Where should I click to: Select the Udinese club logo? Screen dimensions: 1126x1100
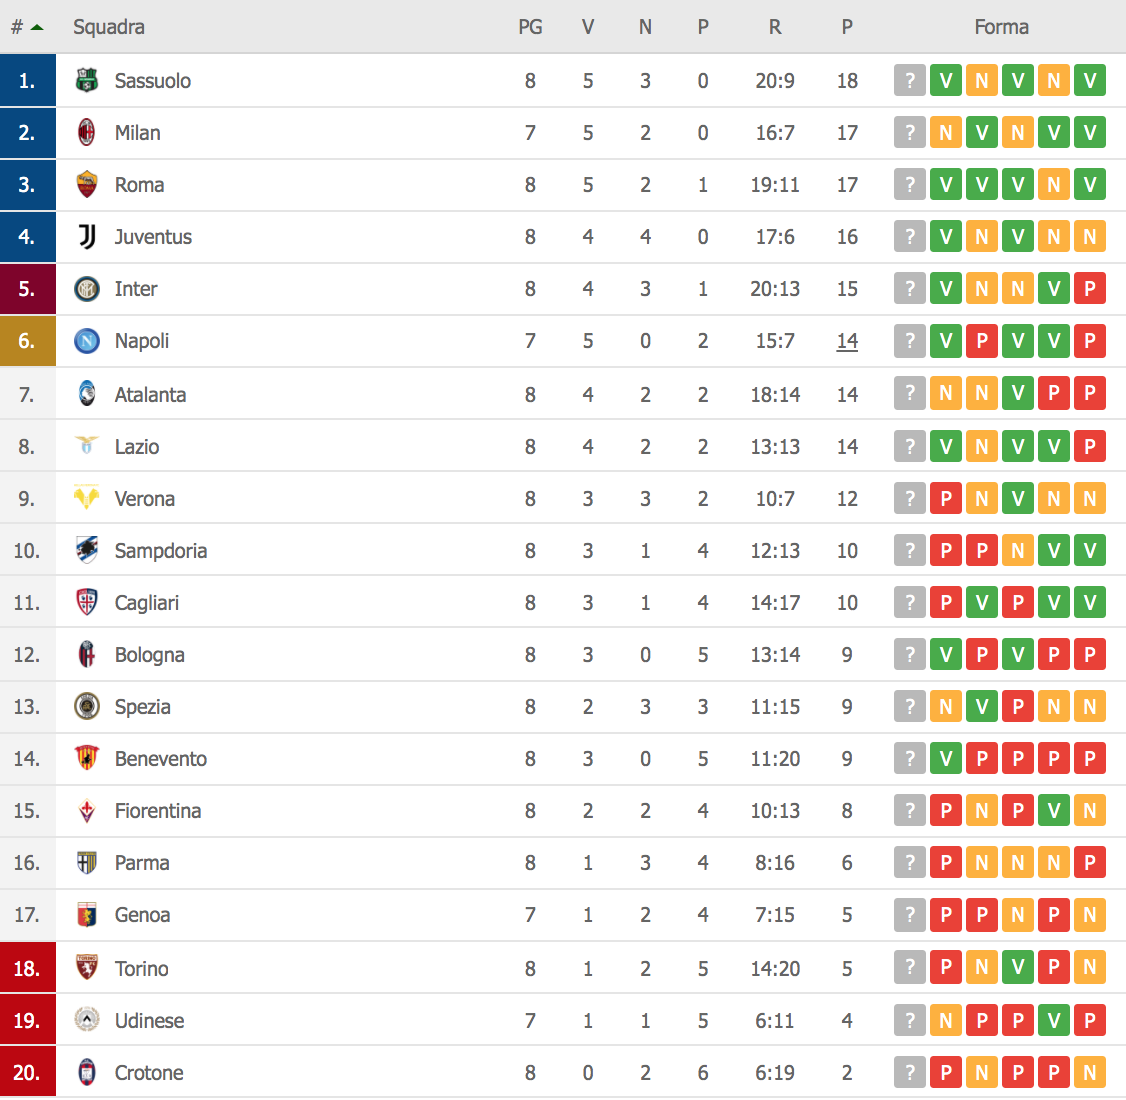[88, 1020]
